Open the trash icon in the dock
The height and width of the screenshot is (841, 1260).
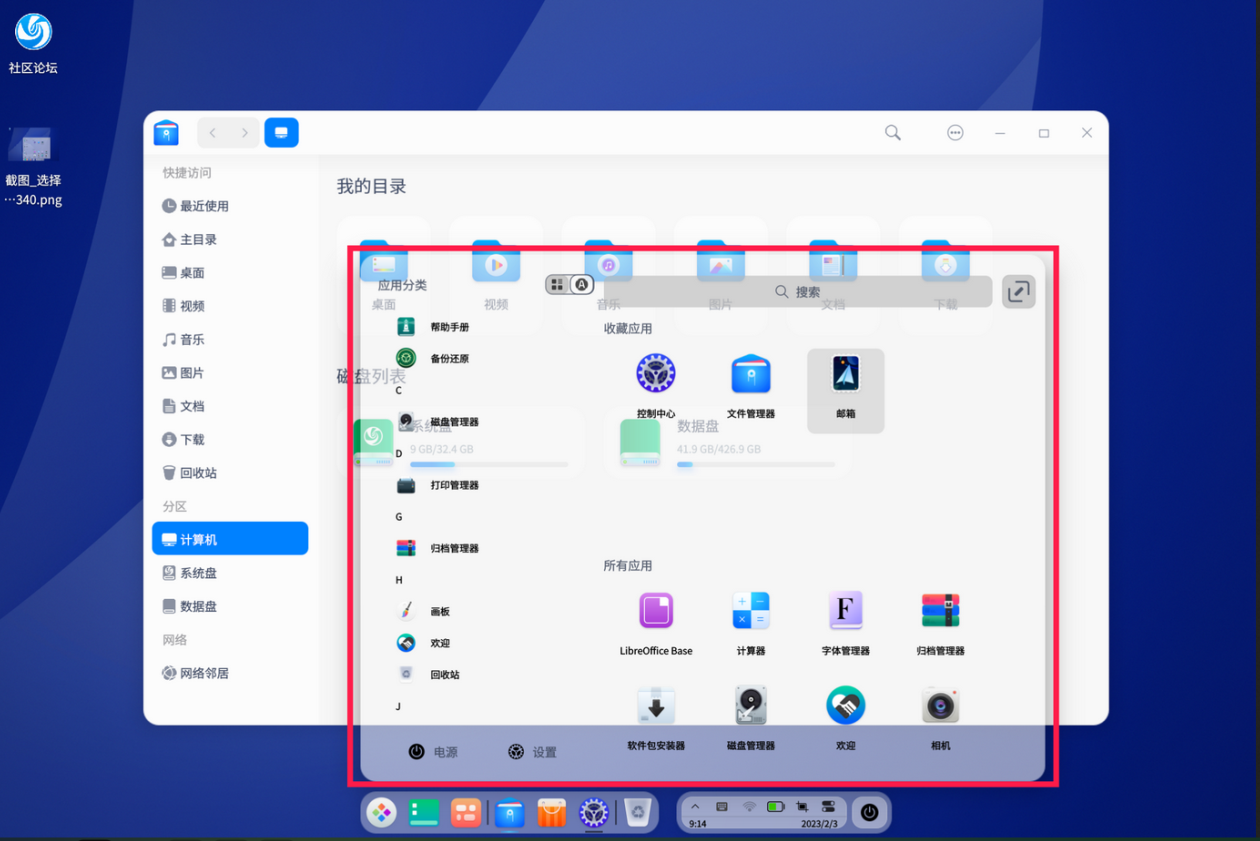637,813
